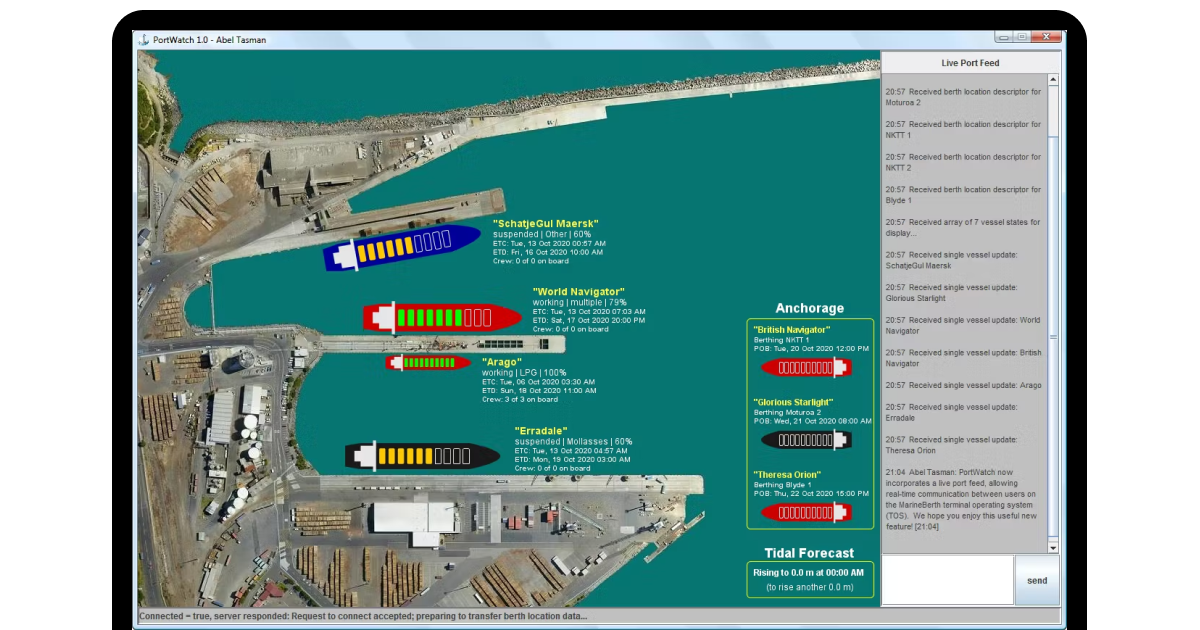The image size is (1200, 630).
Task: Click "(to rise another 0.0 m)" text
Action: 810,586
